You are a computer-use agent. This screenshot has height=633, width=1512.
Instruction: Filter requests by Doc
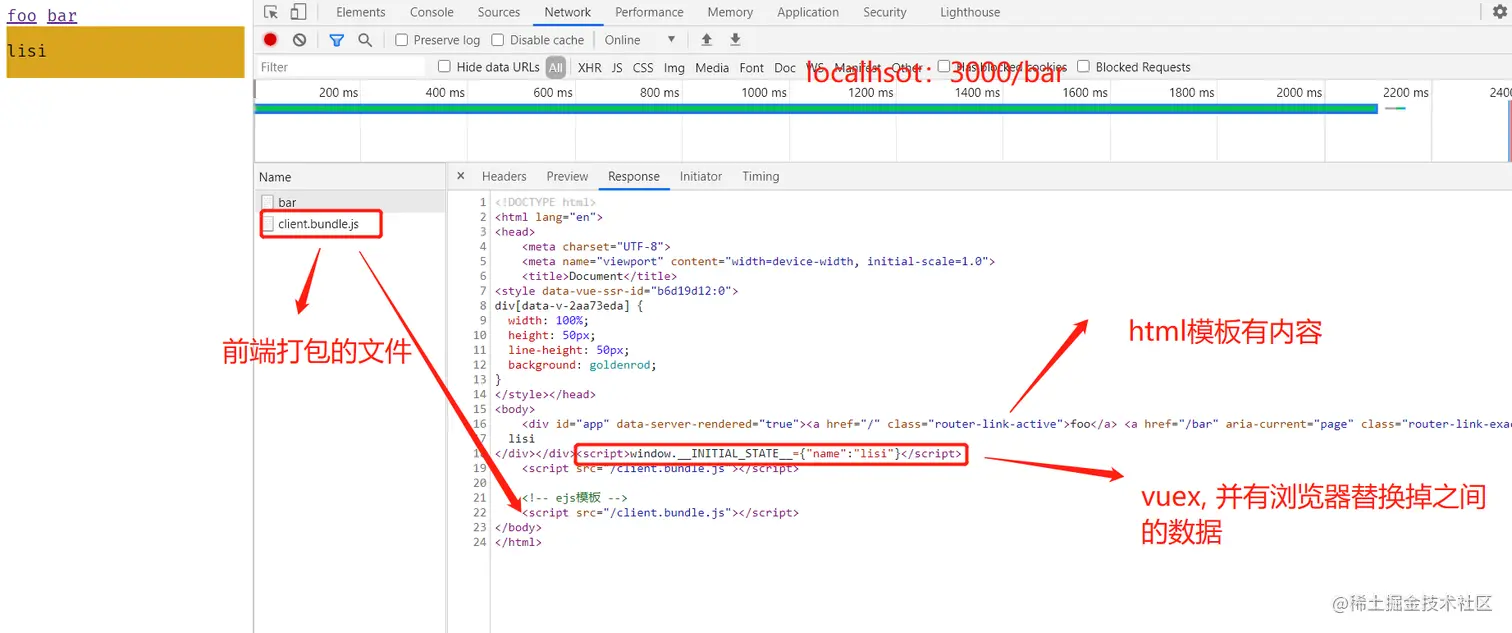[x=785, y=67]
